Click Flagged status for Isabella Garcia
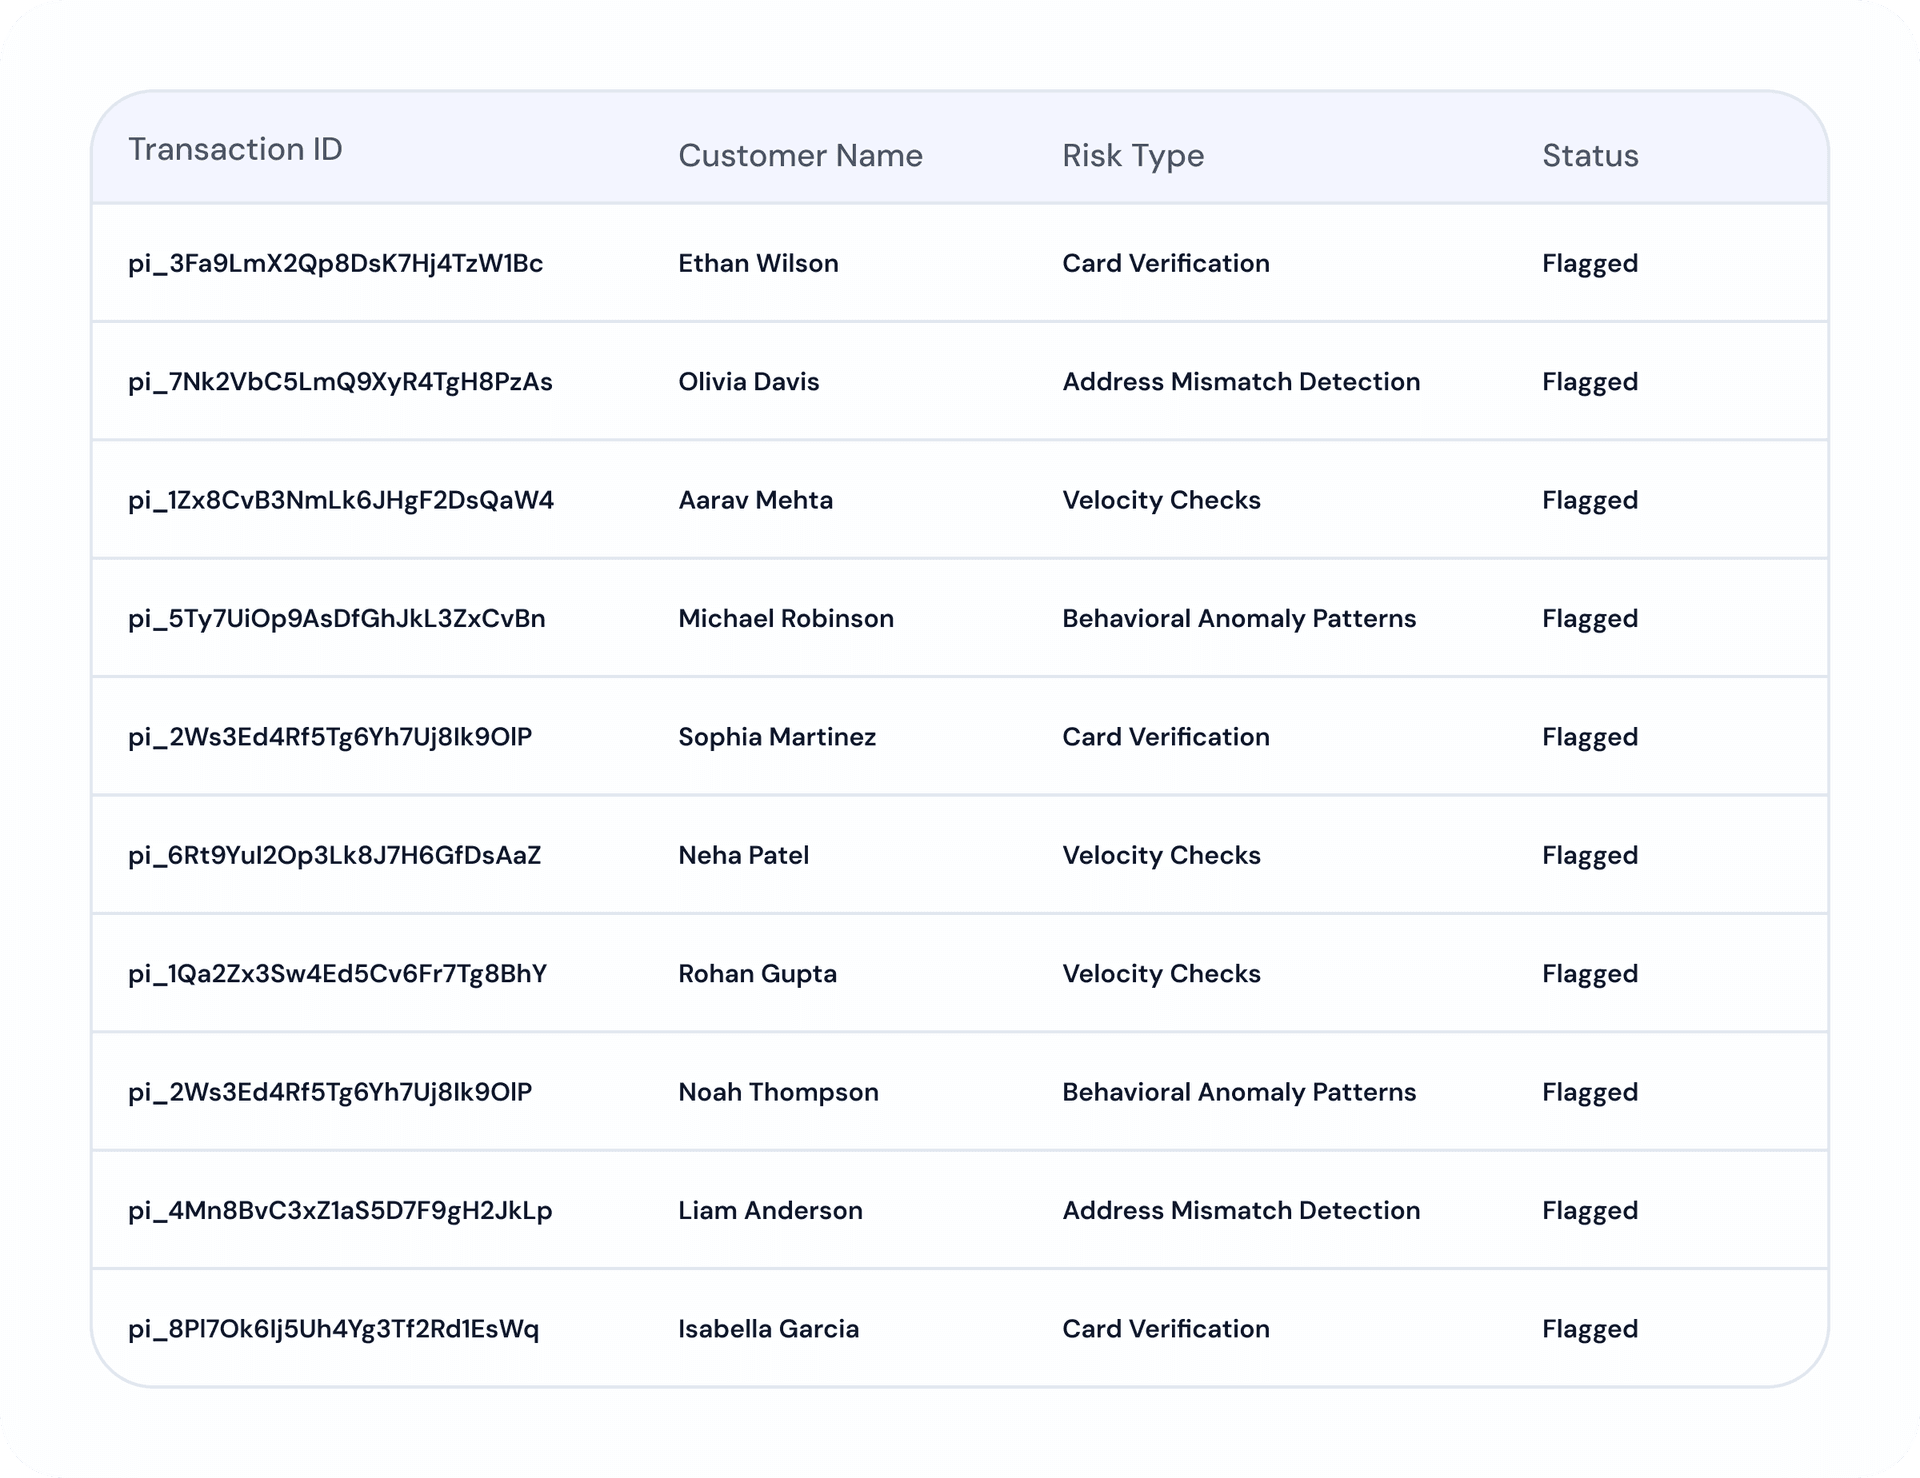Viewport: 1920px width, 1478px height. pyautogui.click(x=1590, y=1329)
